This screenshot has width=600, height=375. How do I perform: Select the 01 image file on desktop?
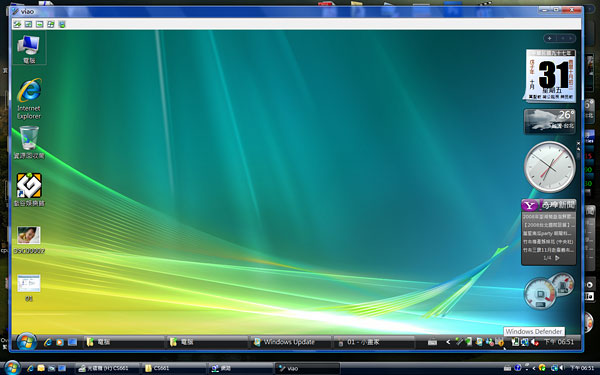point(29,288)
